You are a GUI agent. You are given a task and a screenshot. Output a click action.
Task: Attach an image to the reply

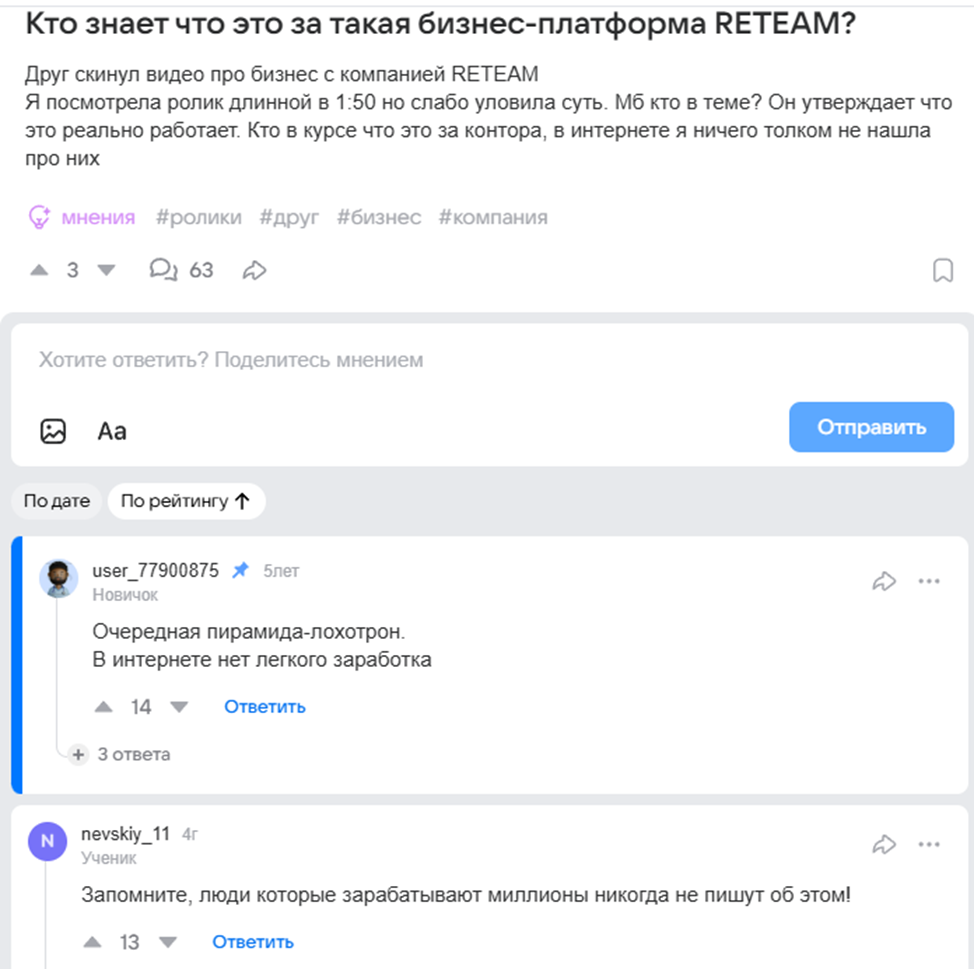tap(53, 431)
